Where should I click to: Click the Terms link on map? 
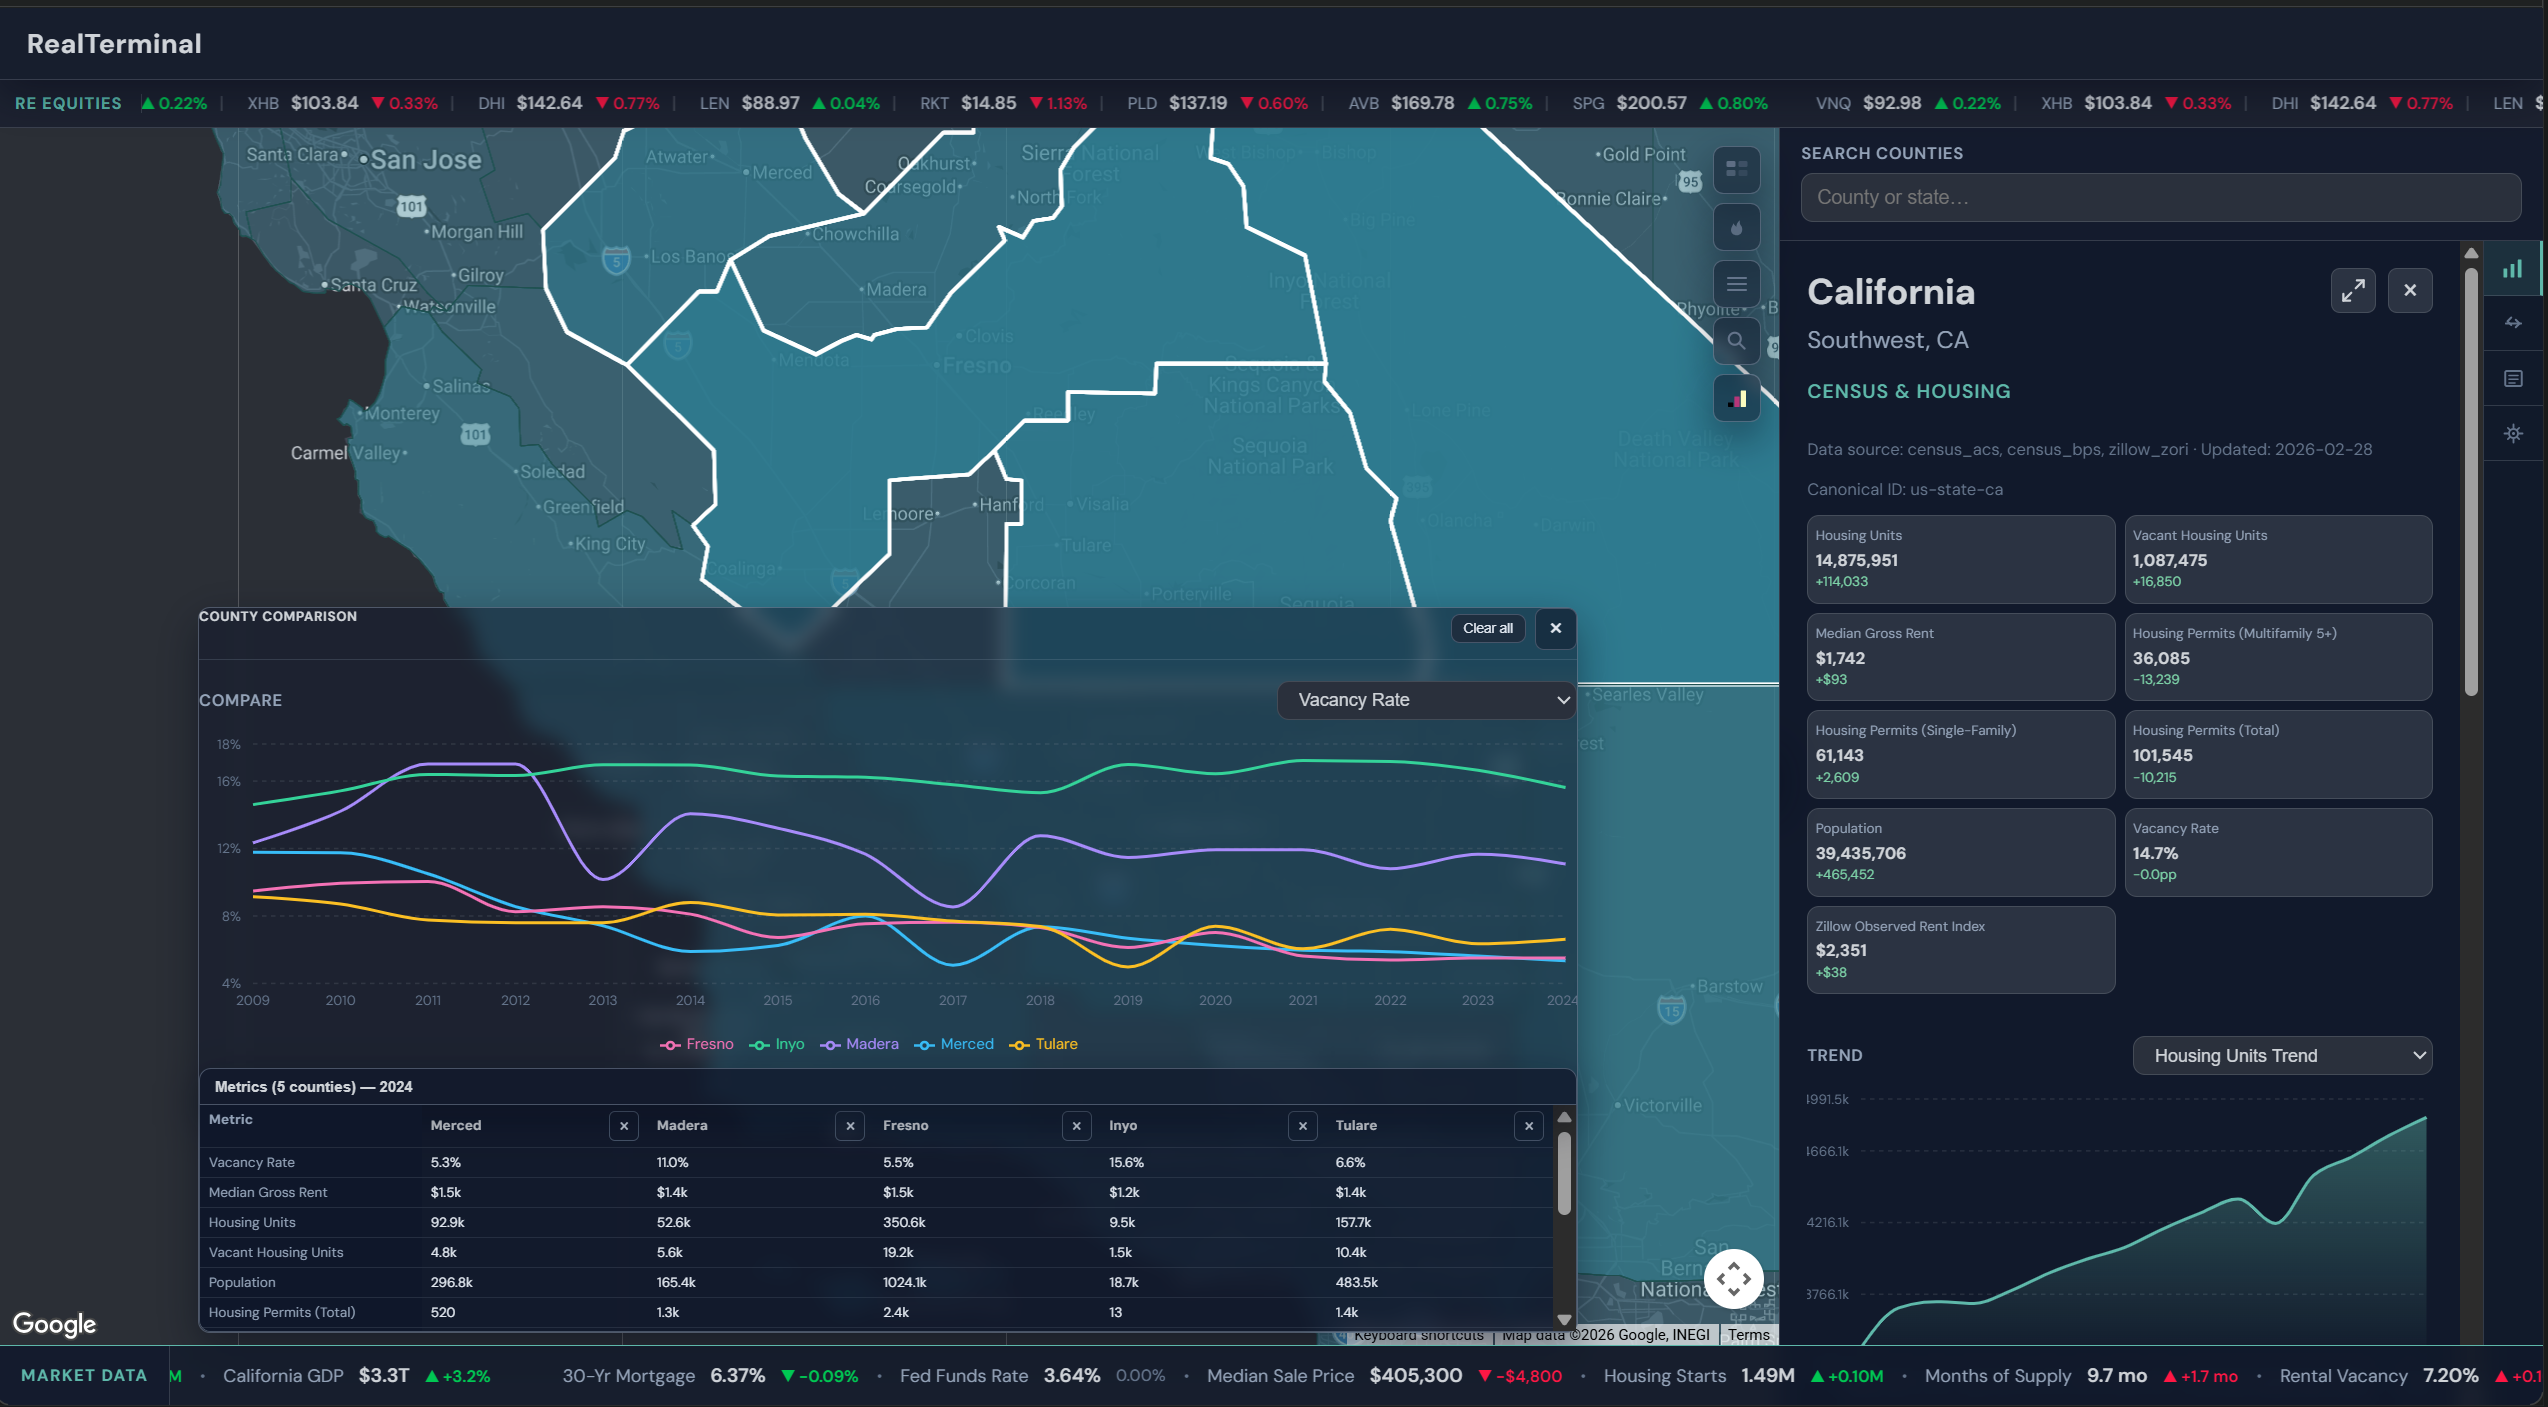click(1748, 1335)
